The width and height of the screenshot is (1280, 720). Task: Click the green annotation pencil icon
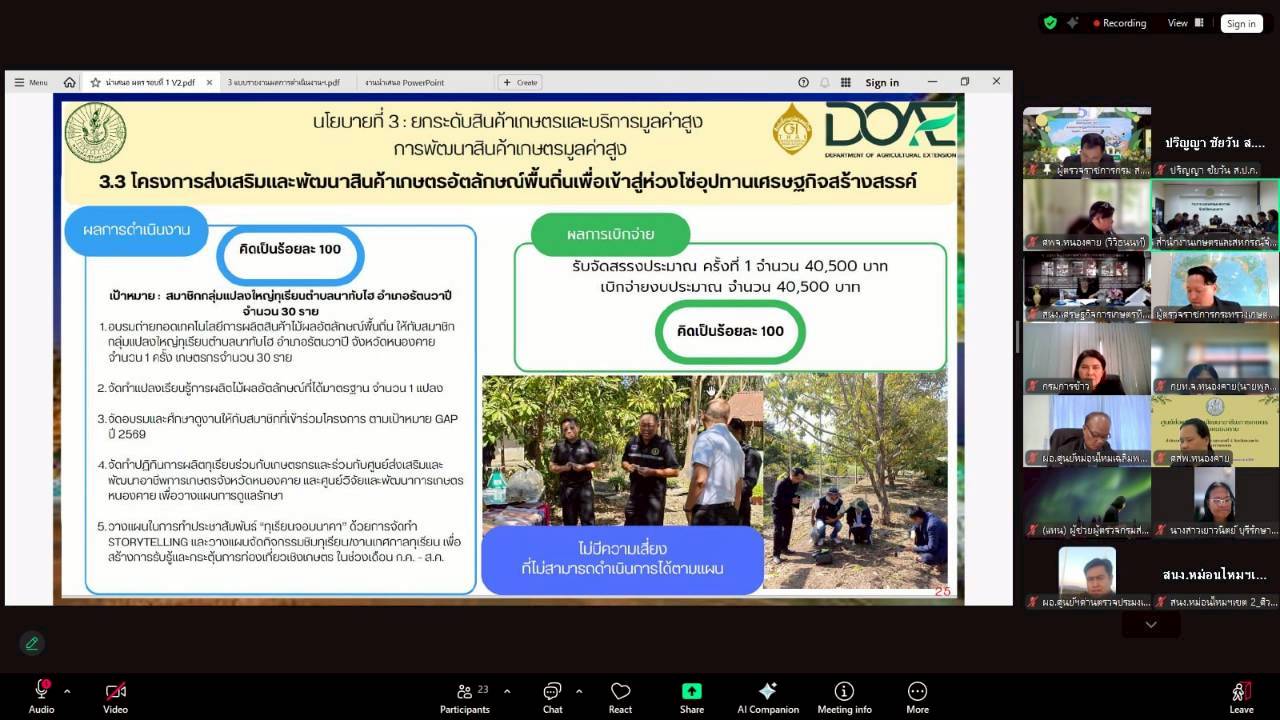pos(32,643)
